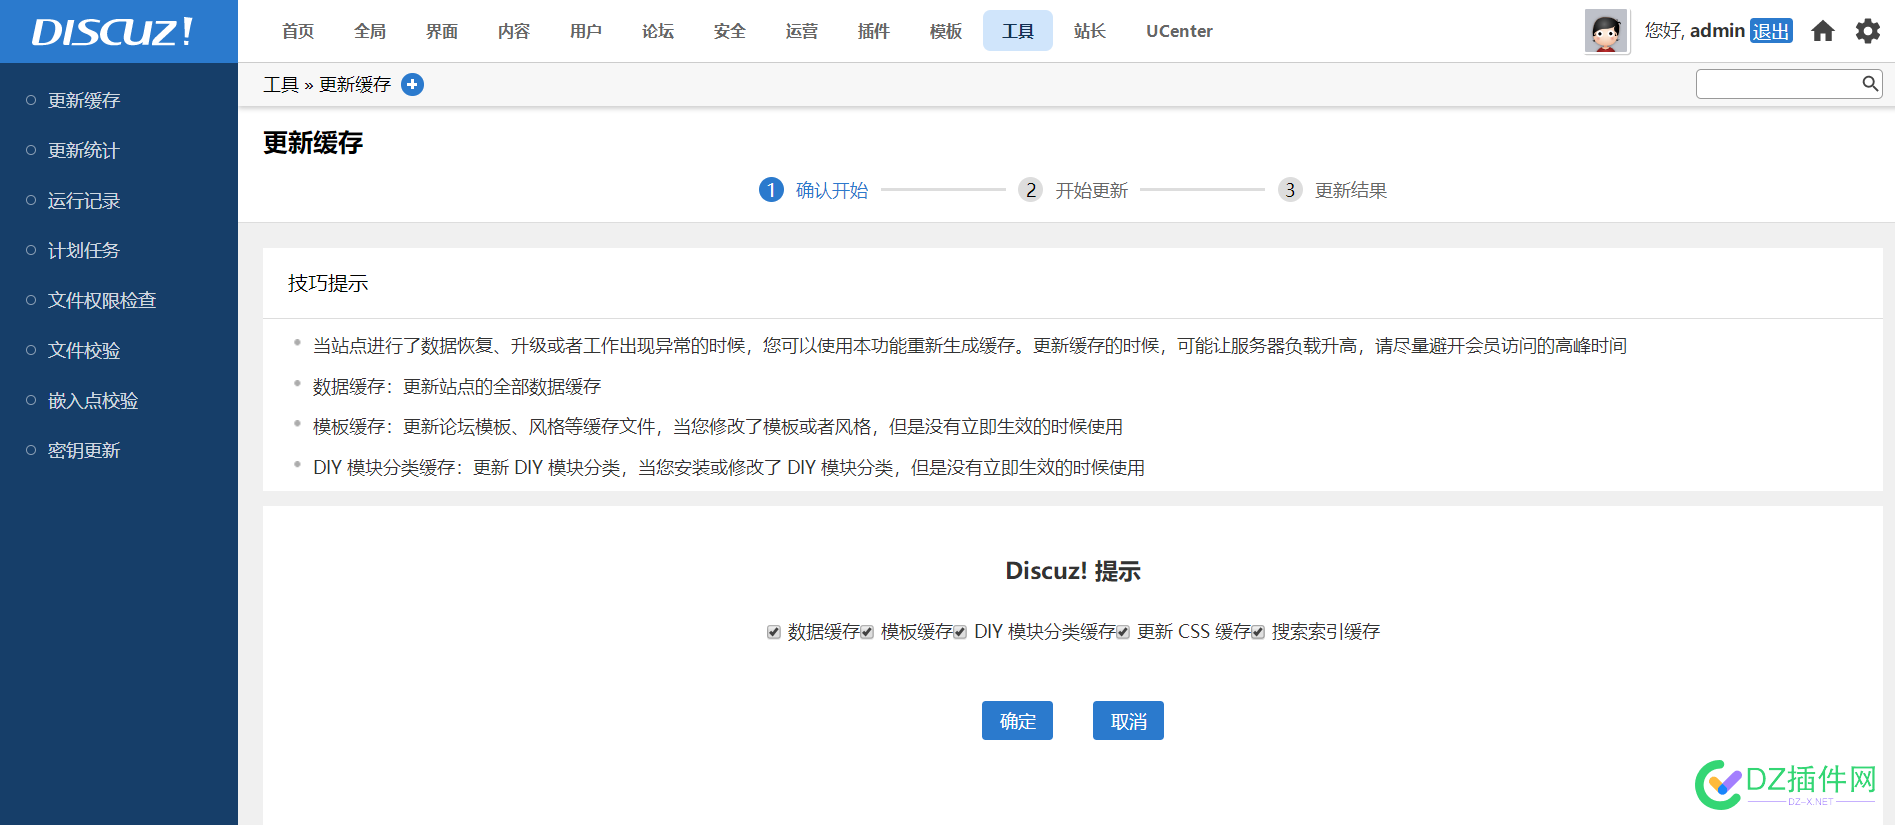The width and height of the screenshot is (1895, 825).
Task: Open the UCenter top menu
Action: pyautogui.click(x=1179, y=31)
